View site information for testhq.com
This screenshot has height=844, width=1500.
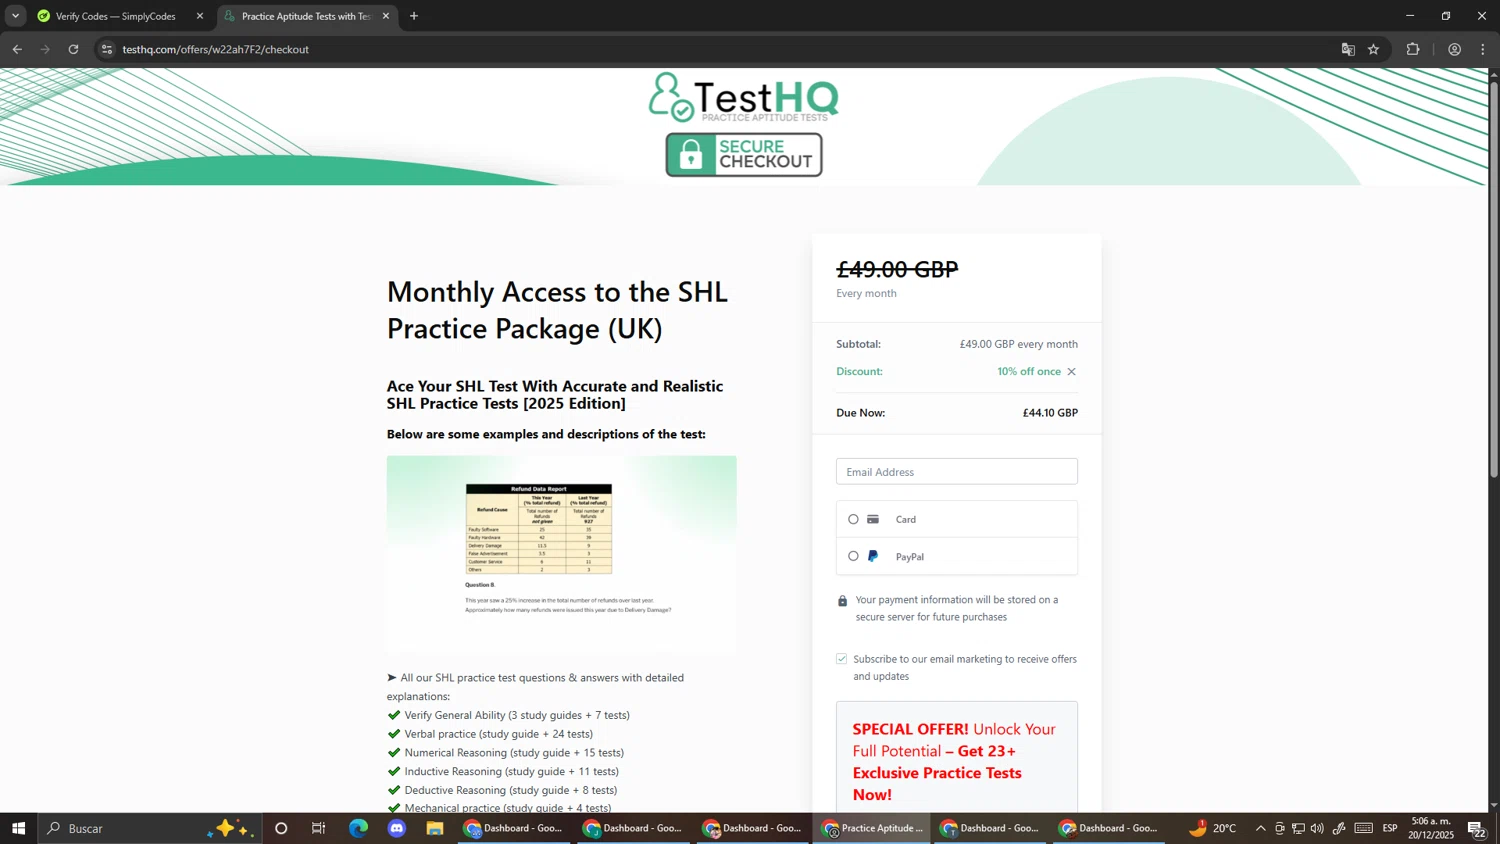pyautogui.click(x=107, y=49)
